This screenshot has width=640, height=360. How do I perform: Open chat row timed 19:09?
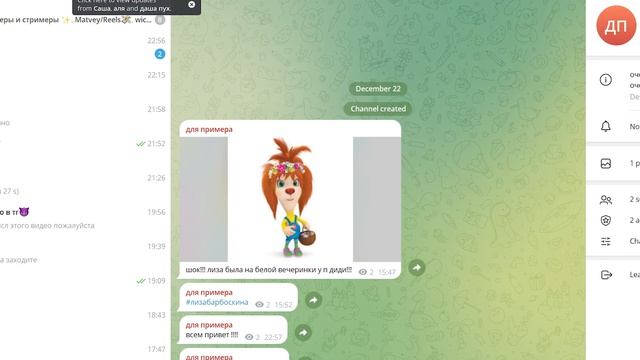pyautogui.click(x=84, y=287)
